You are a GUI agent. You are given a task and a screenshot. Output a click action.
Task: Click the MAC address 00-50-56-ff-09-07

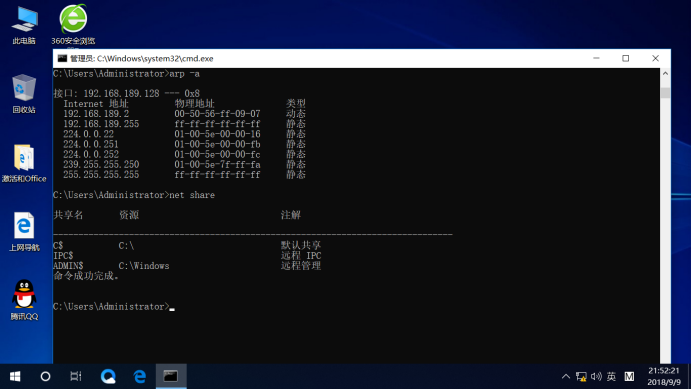[x=217, y=114]
